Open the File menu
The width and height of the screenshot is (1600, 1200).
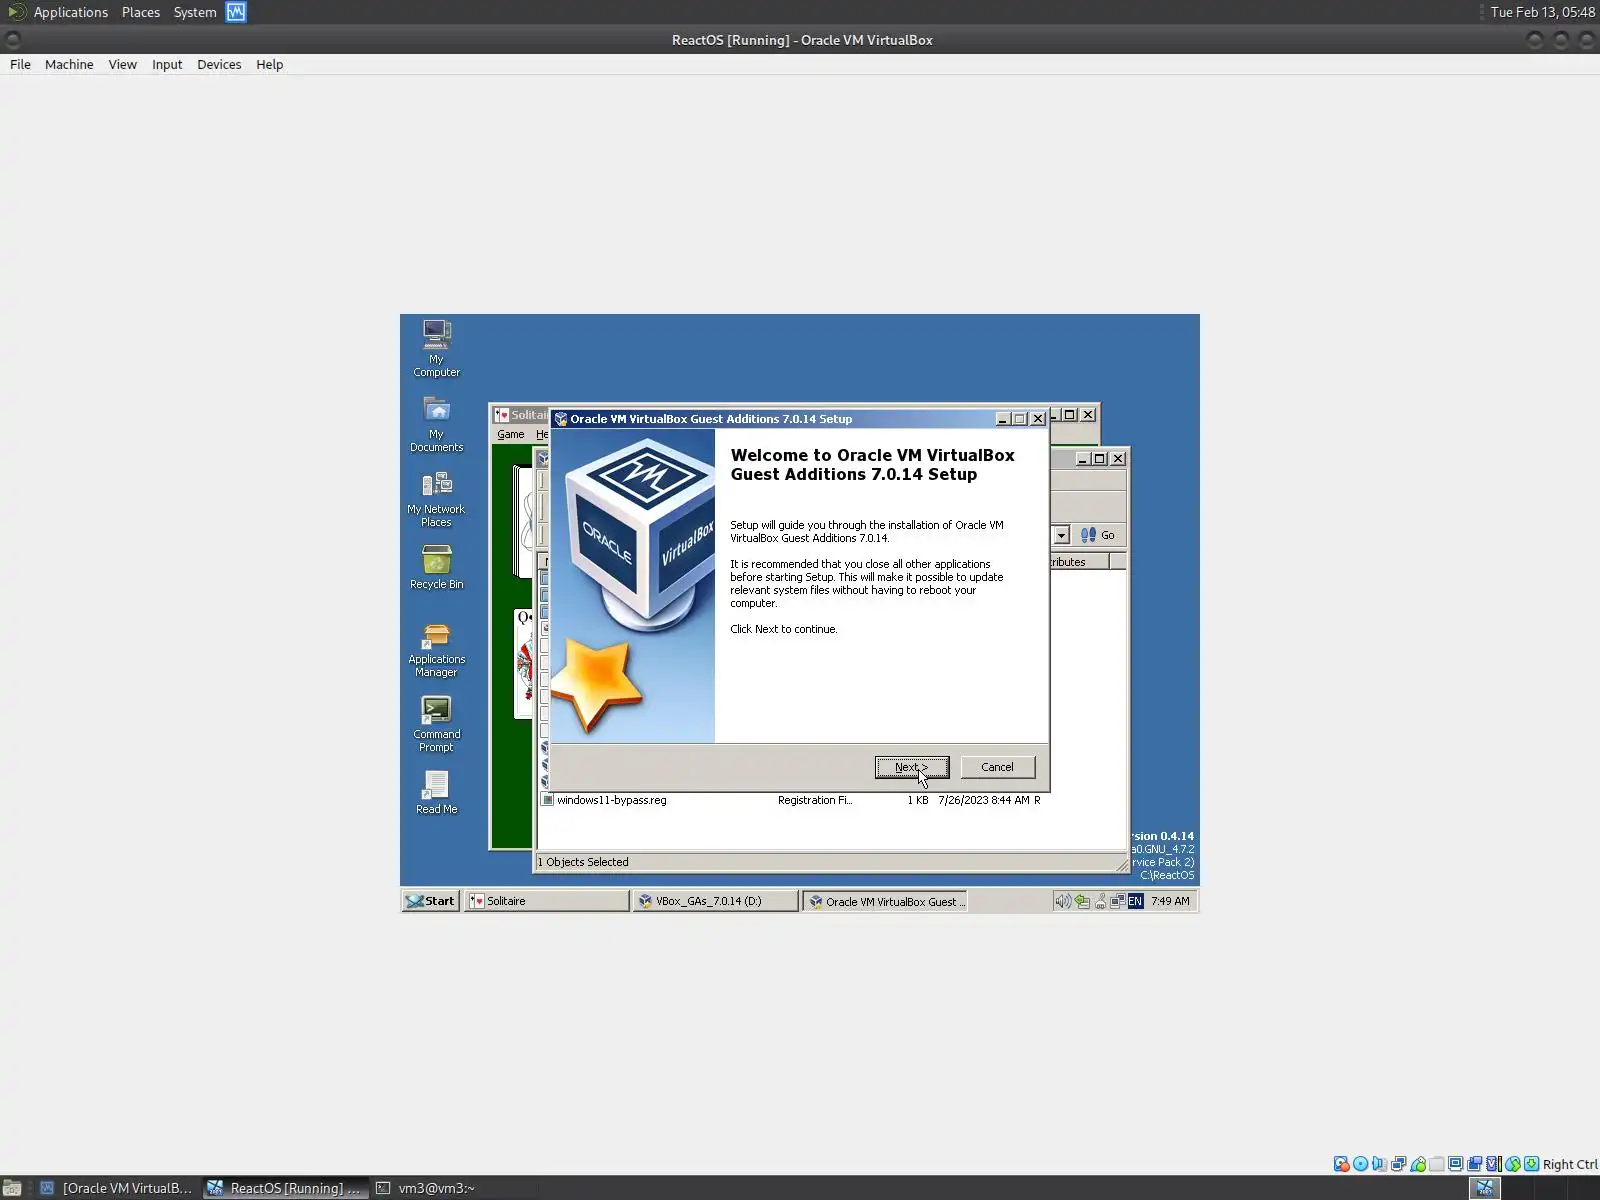(20, 64)
